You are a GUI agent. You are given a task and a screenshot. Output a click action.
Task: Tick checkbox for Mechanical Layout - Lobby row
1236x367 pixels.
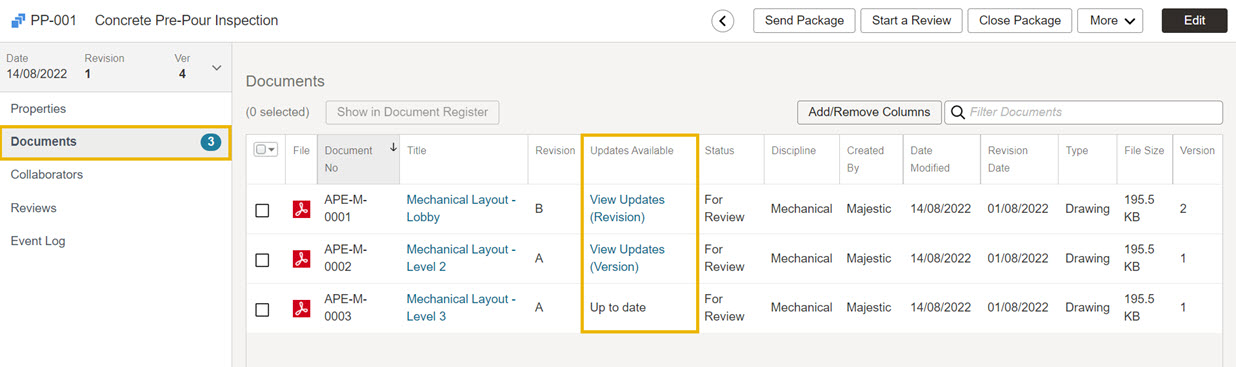click(x=262, y=210)
